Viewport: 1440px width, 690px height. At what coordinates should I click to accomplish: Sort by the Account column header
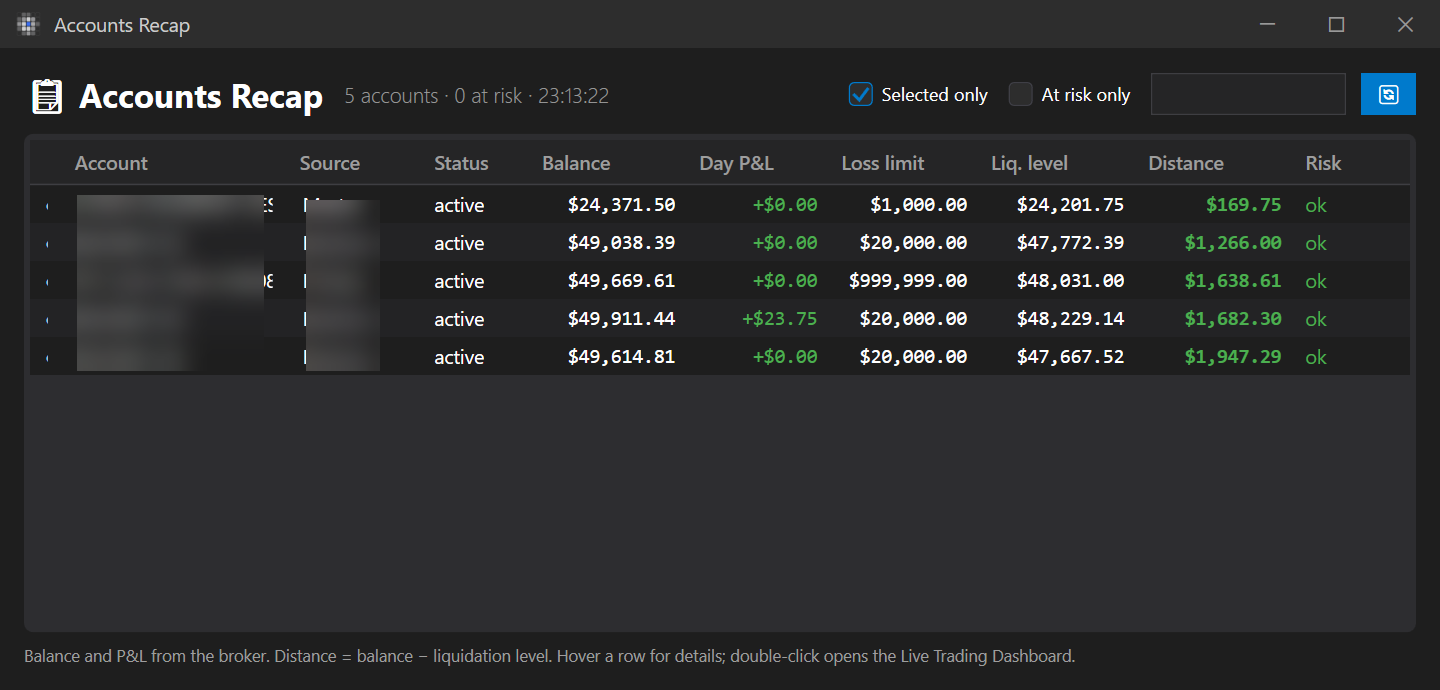[x=111, y=163]
